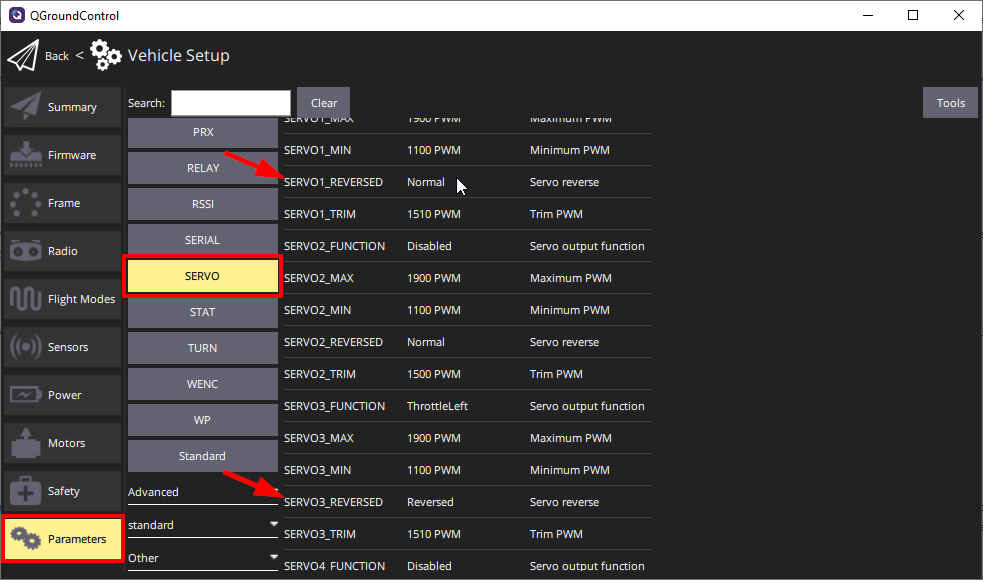Open Firmware setup via its download icon
Screen dimensions: 983x580
coord(25,155)
